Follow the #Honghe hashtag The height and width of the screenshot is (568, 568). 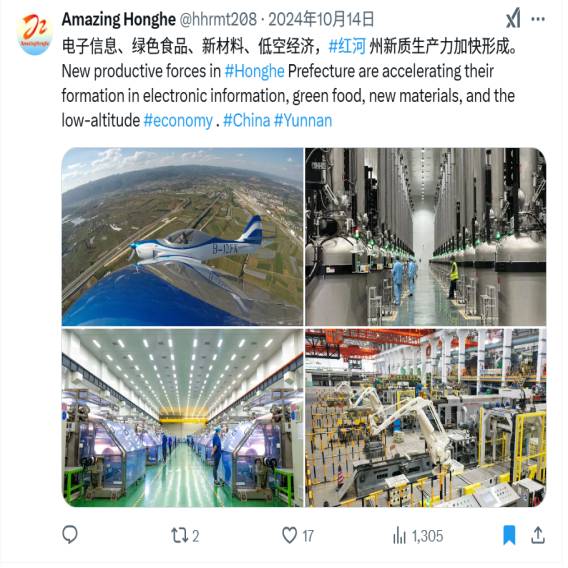point(254,71)
